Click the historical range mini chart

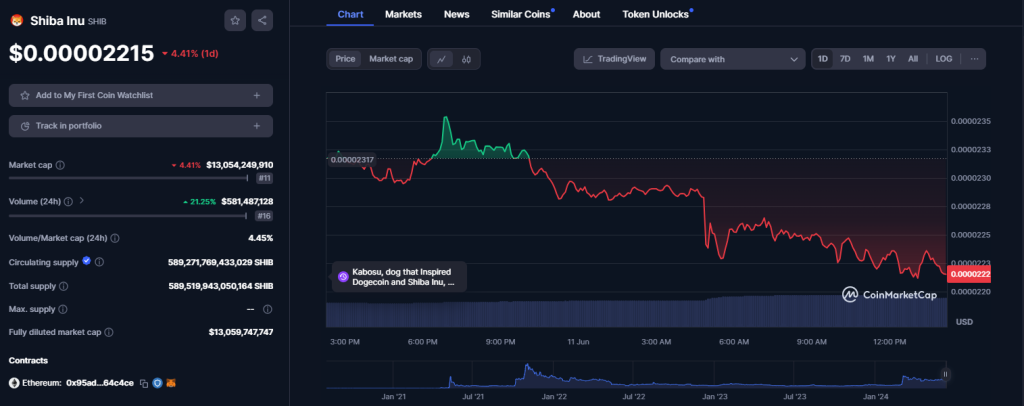640,375
